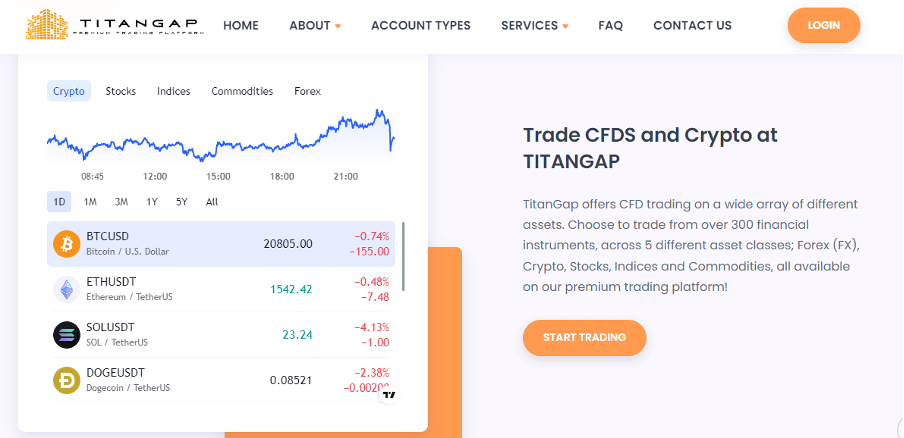
Task: Click the Dogecoin coin icon
Action: 66,380
